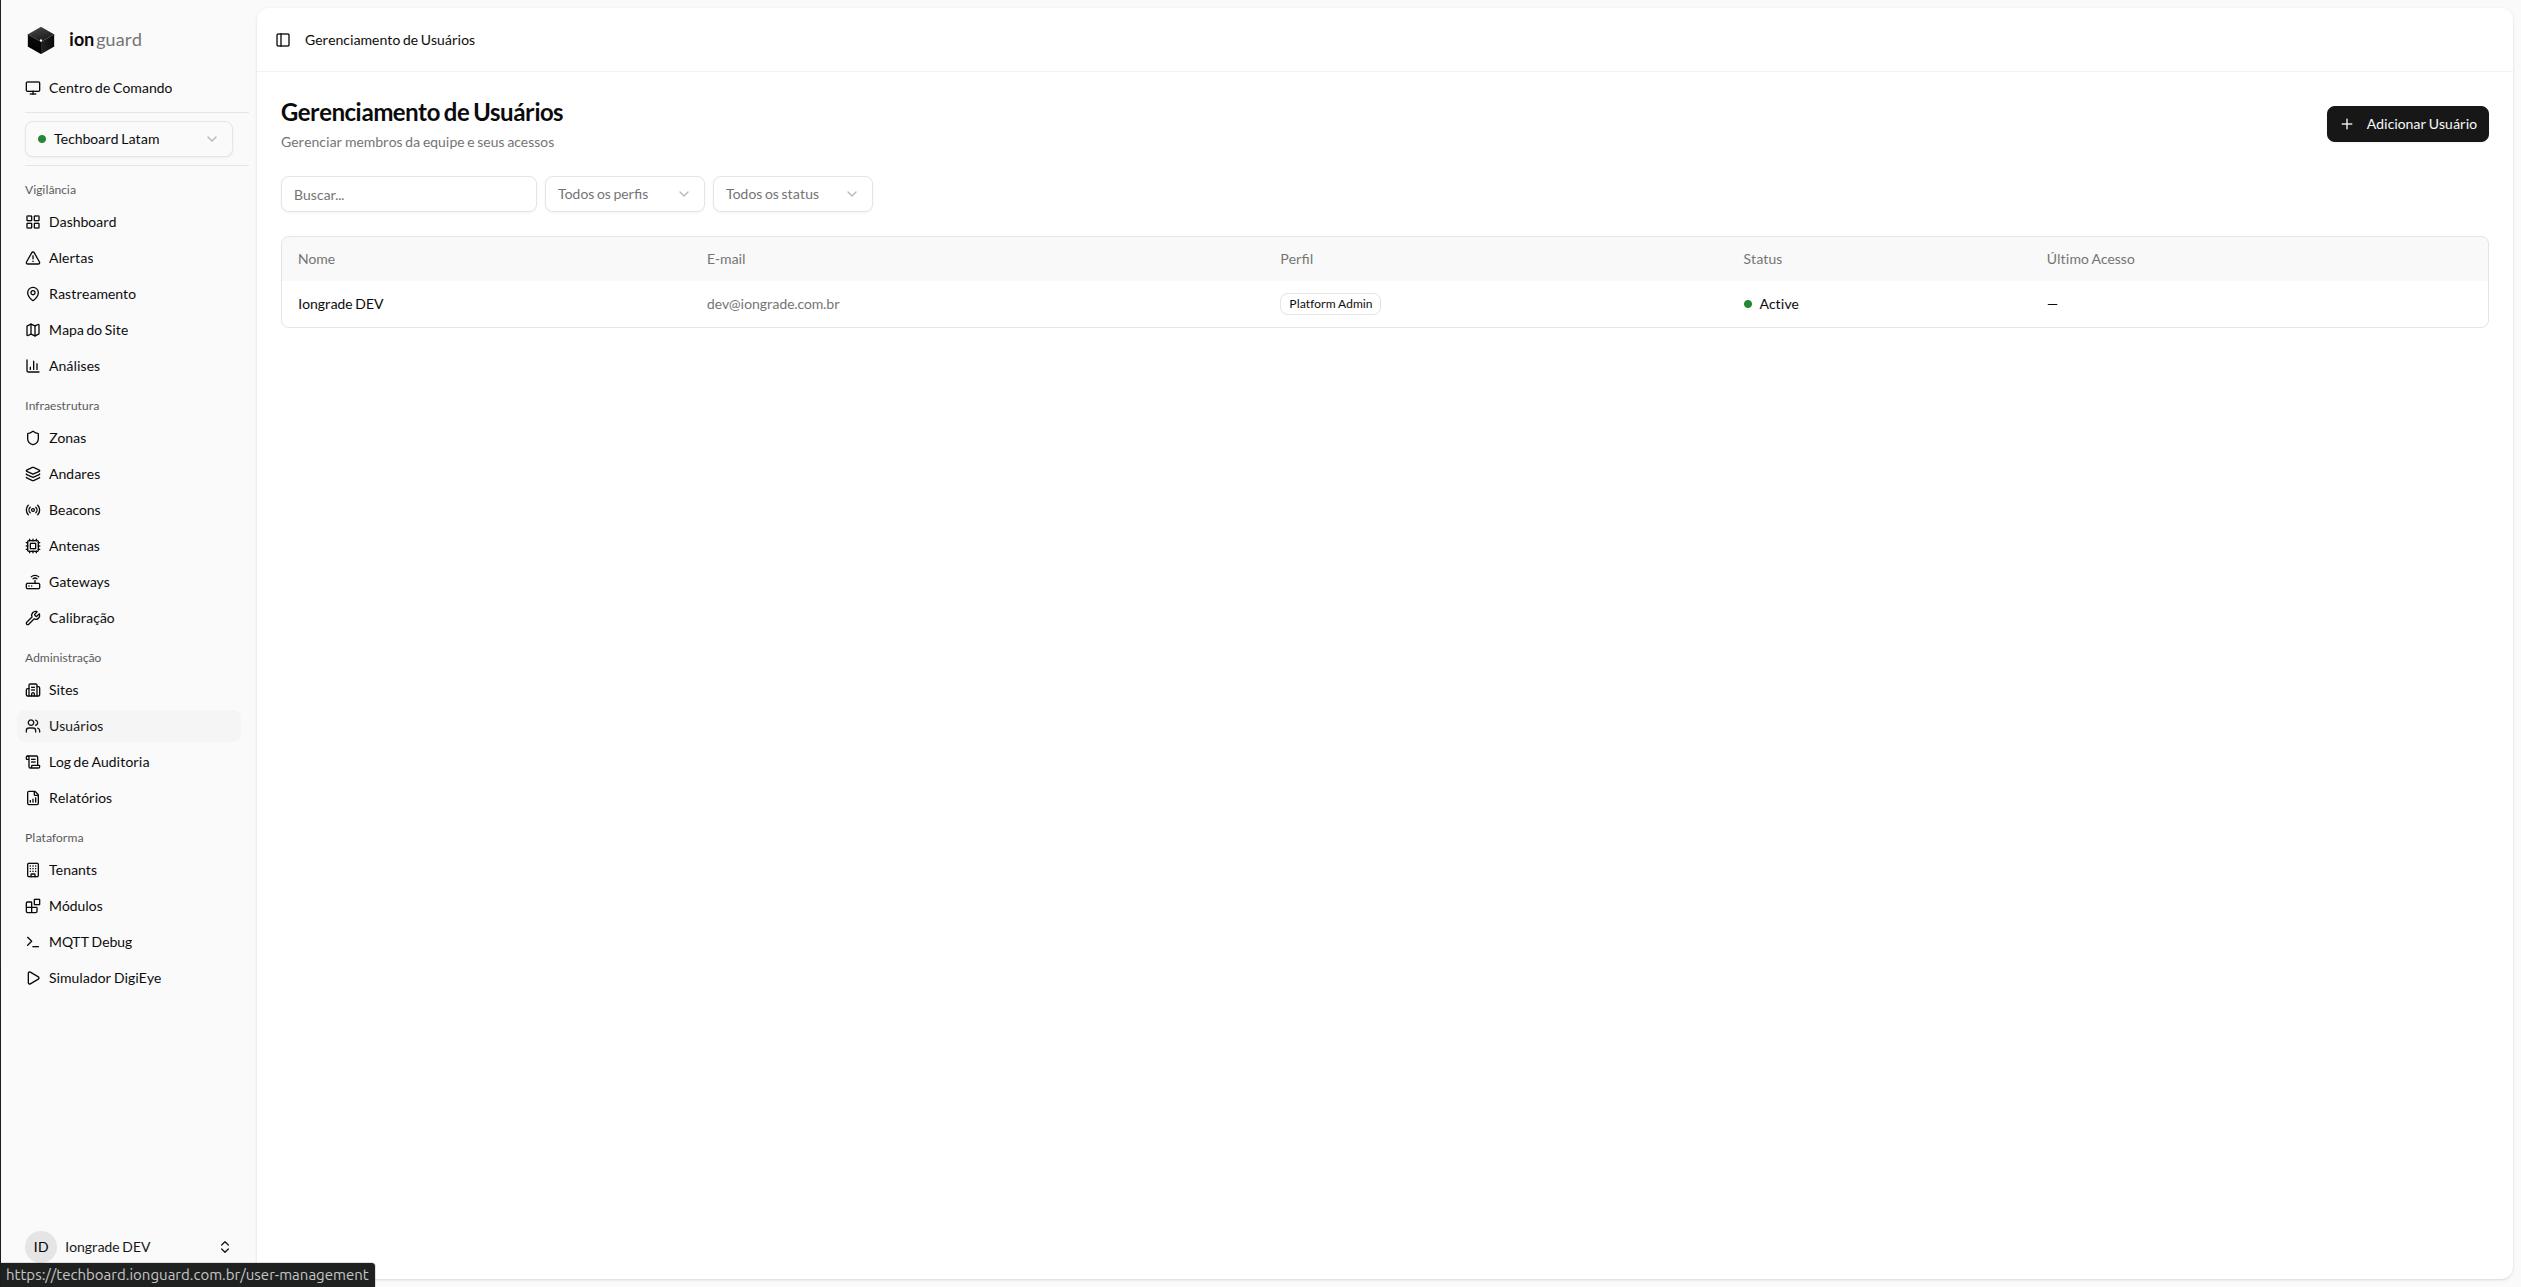Screen dimensions: 2521x1287
Task: Click the Buscar search field
Action: pyautogui.click(x=408, y=194)
